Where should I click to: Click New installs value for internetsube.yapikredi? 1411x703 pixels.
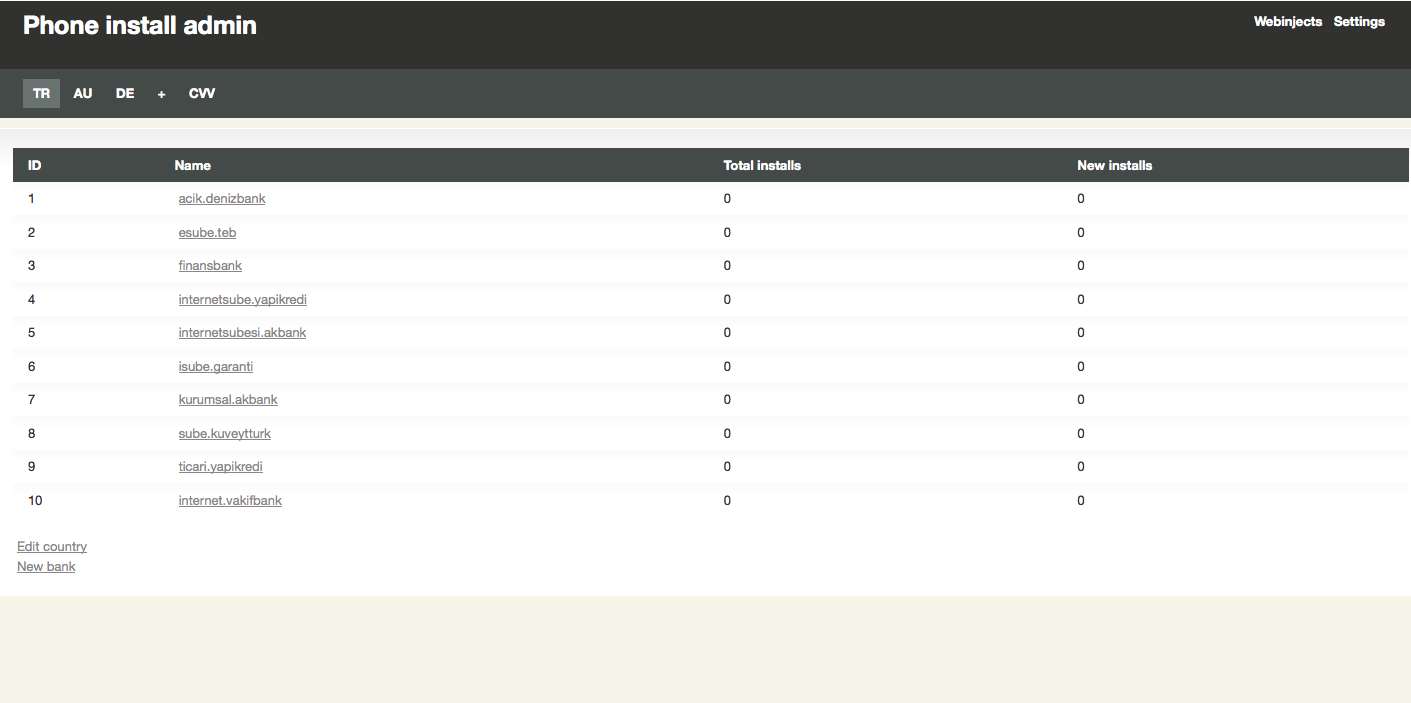[1081, 299]
